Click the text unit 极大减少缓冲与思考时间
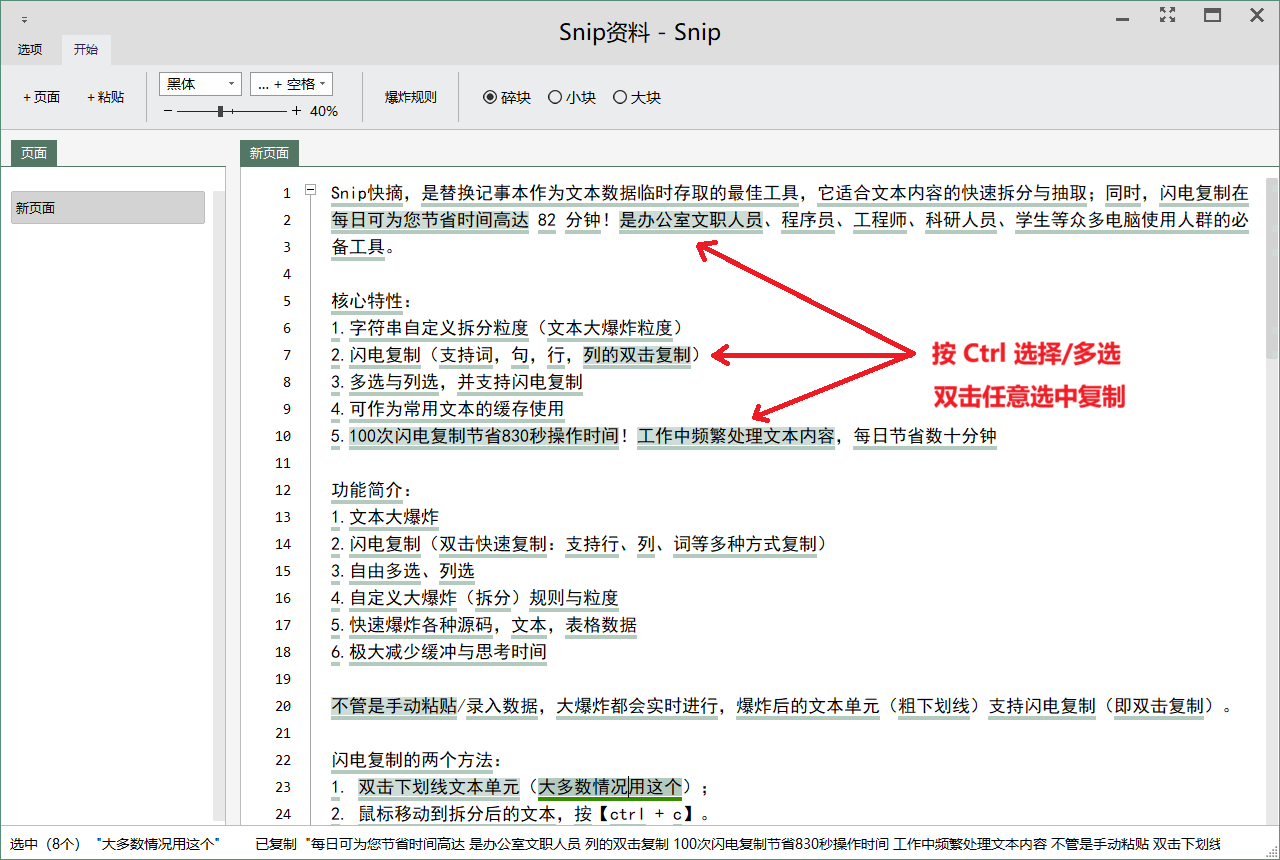The image size is (1280, 860). click(448, 652)
